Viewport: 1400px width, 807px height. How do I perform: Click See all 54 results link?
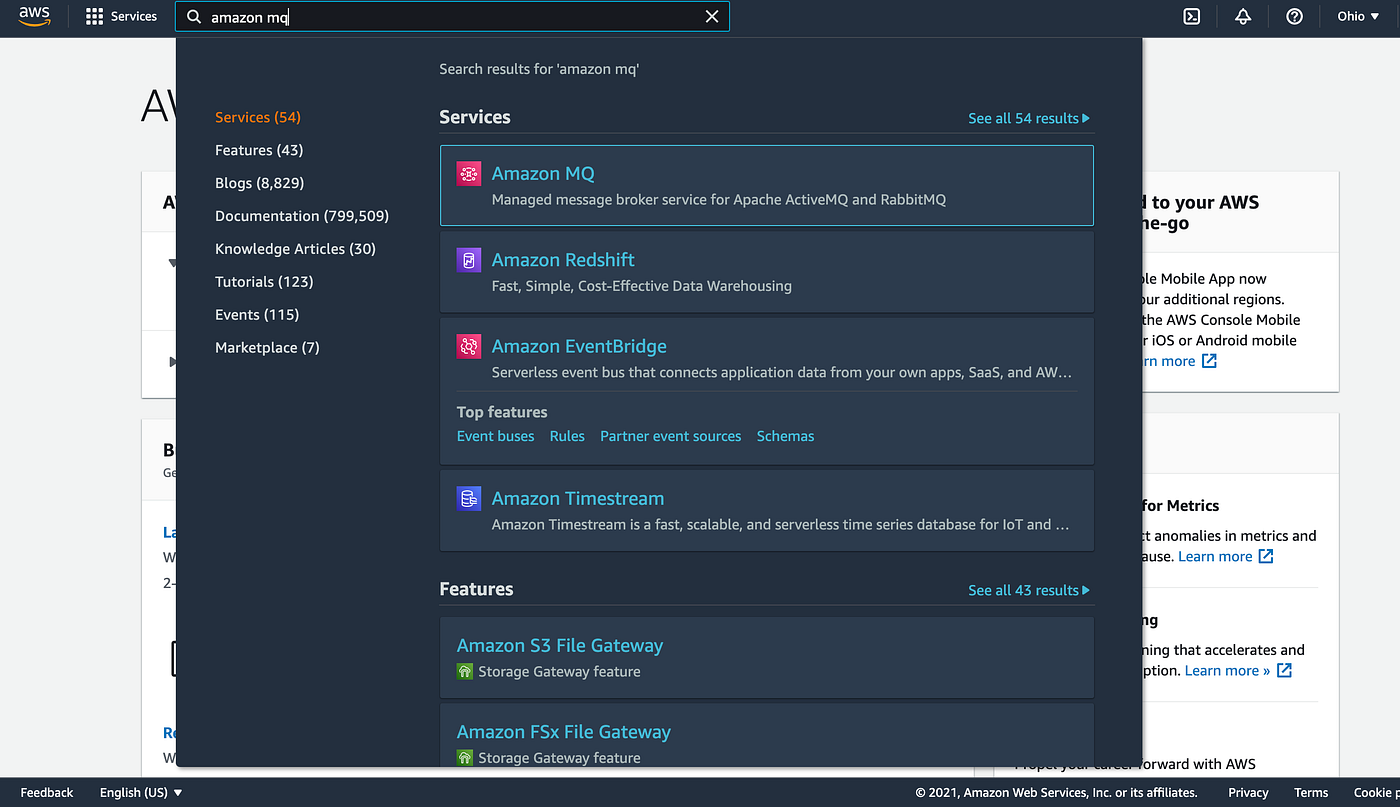point(1029,118)
